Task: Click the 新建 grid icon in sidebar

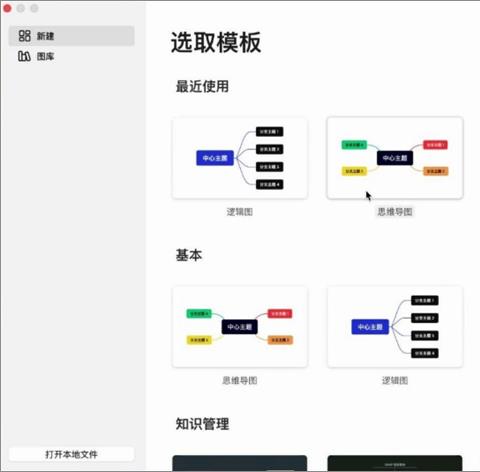Action: coord(24,36)
